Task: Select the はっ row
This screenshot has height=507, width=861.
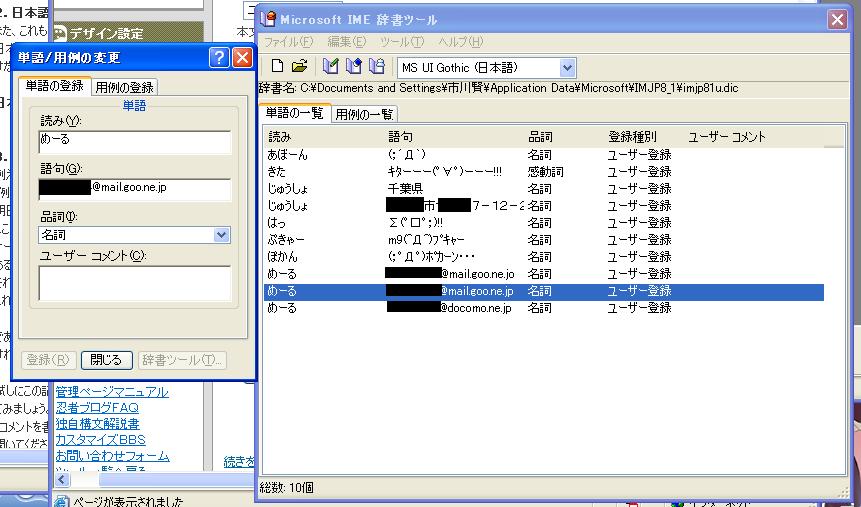Action: tap(544, 222)
